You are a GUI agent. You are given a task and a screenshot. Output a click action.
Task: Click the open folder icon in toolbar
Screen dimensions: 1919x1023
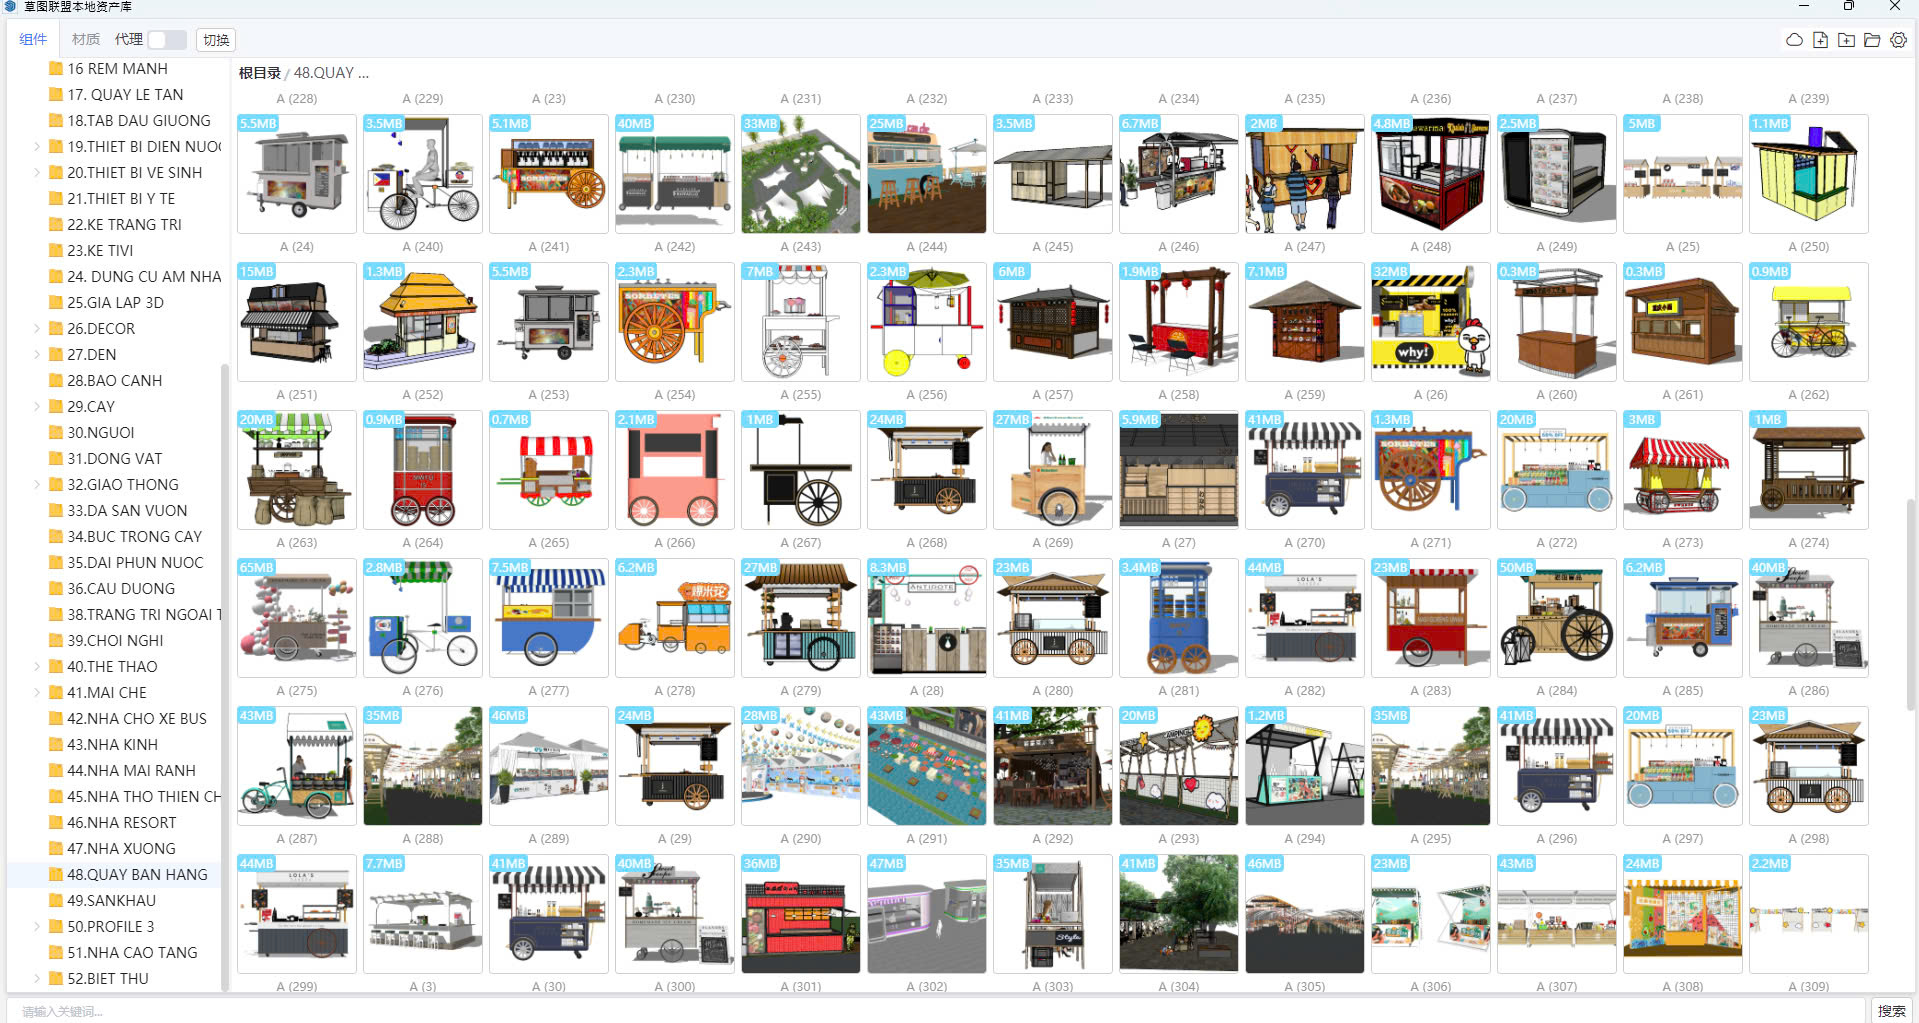click(x=1872, y=40)
